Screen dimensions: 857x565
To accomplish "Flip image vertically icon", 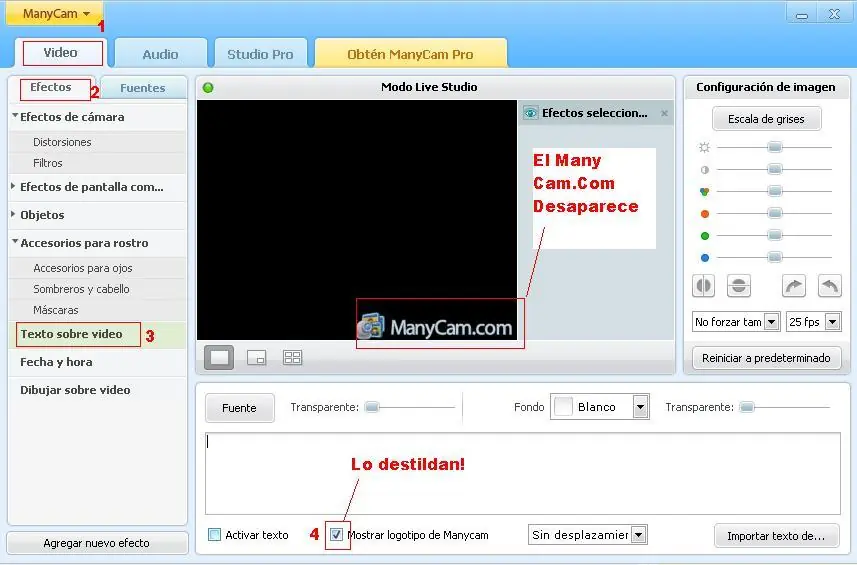I will point(738,286).
